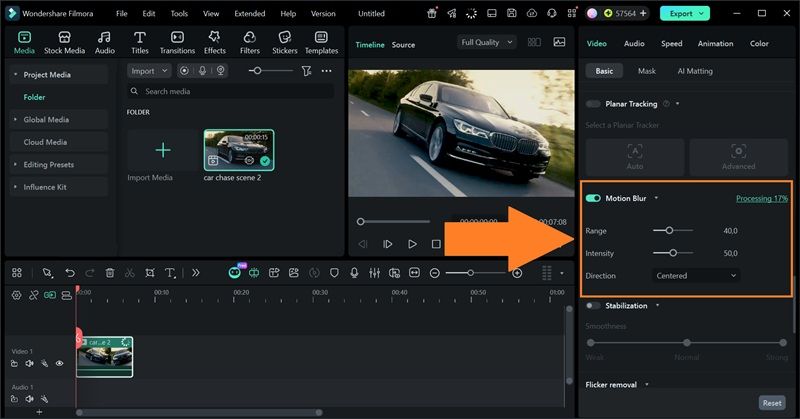The height and width of the screenshot is (419, 800).
Task: Switch preview to Source
Action: (403, 45)
